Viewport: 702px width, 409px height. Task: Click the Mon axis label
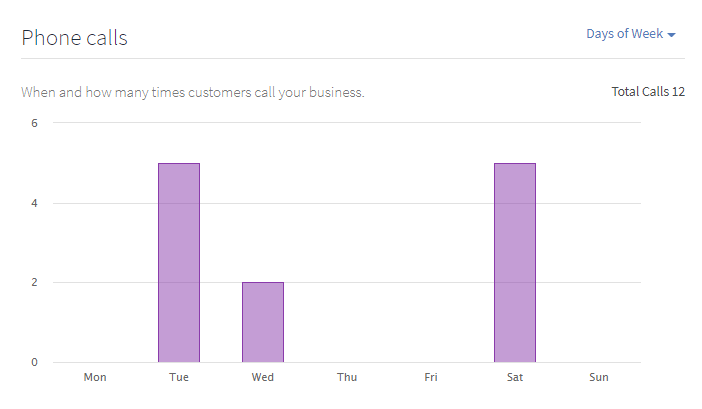(95, 377)
